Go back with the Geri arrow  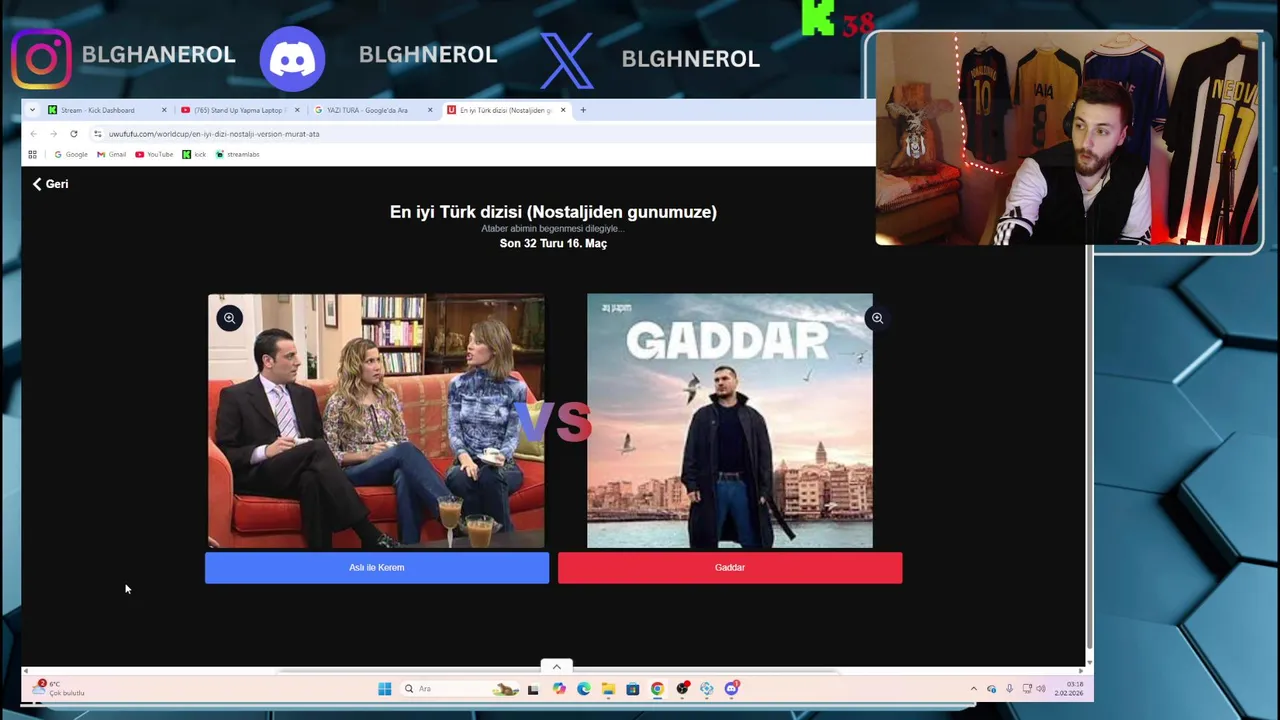point(50,184)
